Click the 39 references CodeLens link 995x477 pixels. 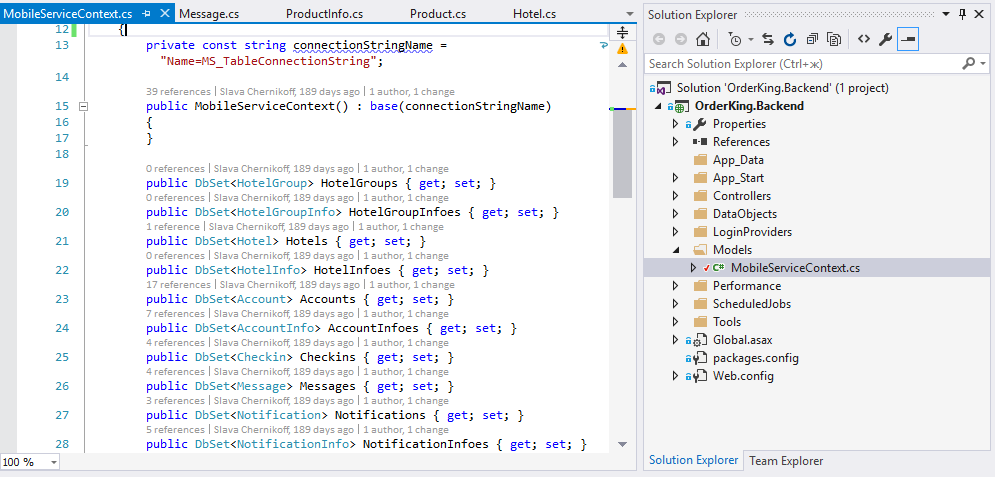[x=175, y=91]
